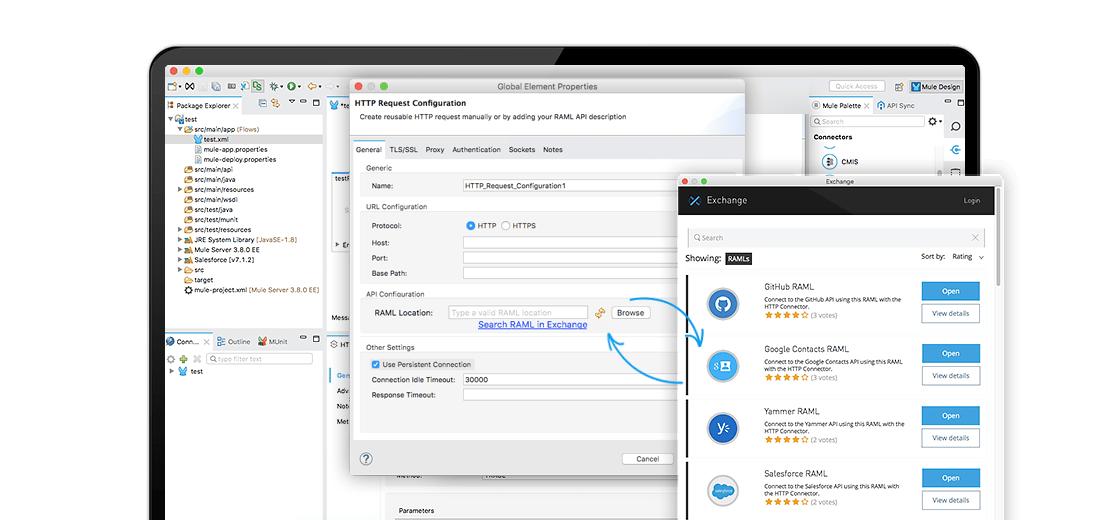Click the orange refresh icon beside RAML Location
The image size is (1120, 520).
tap(600, 312)
